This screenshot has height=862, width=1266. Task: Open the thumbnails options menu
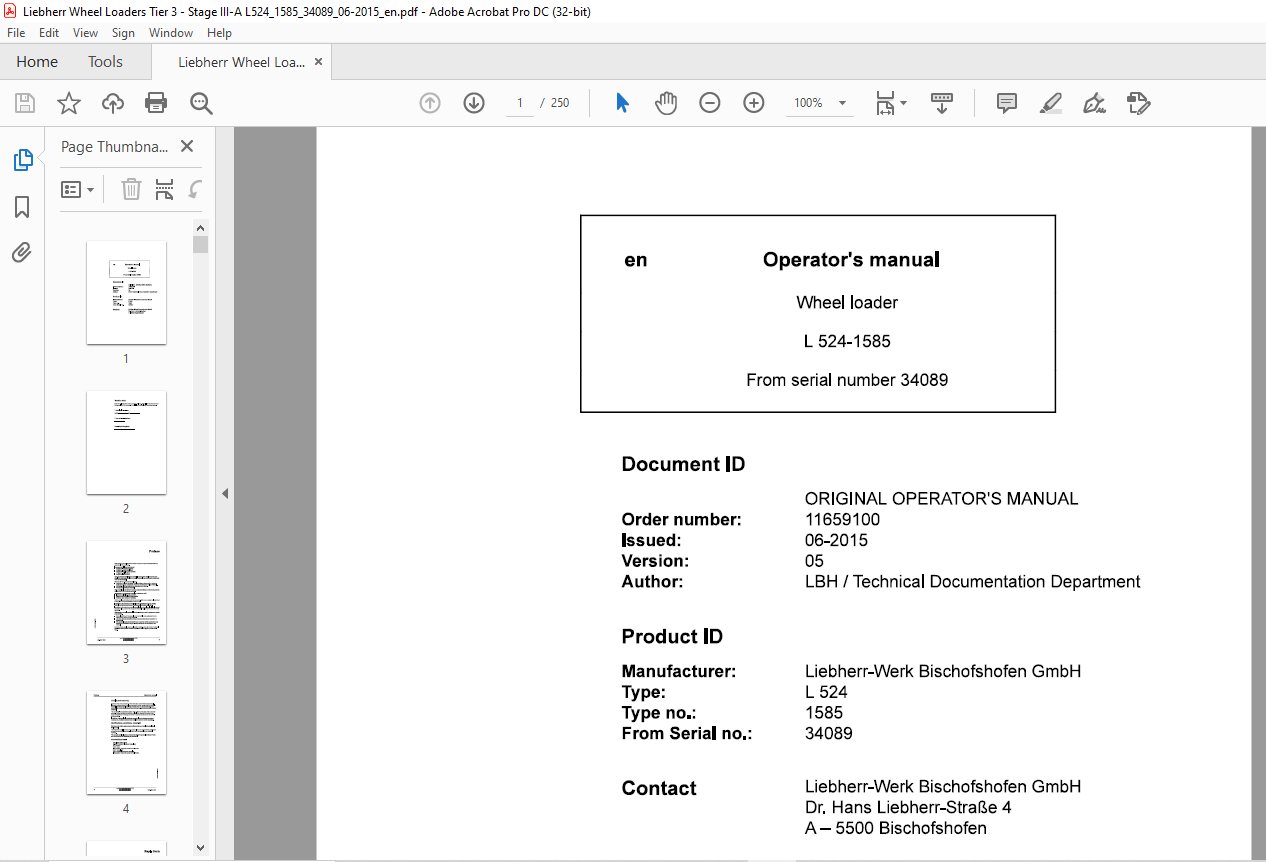point(78,189)
